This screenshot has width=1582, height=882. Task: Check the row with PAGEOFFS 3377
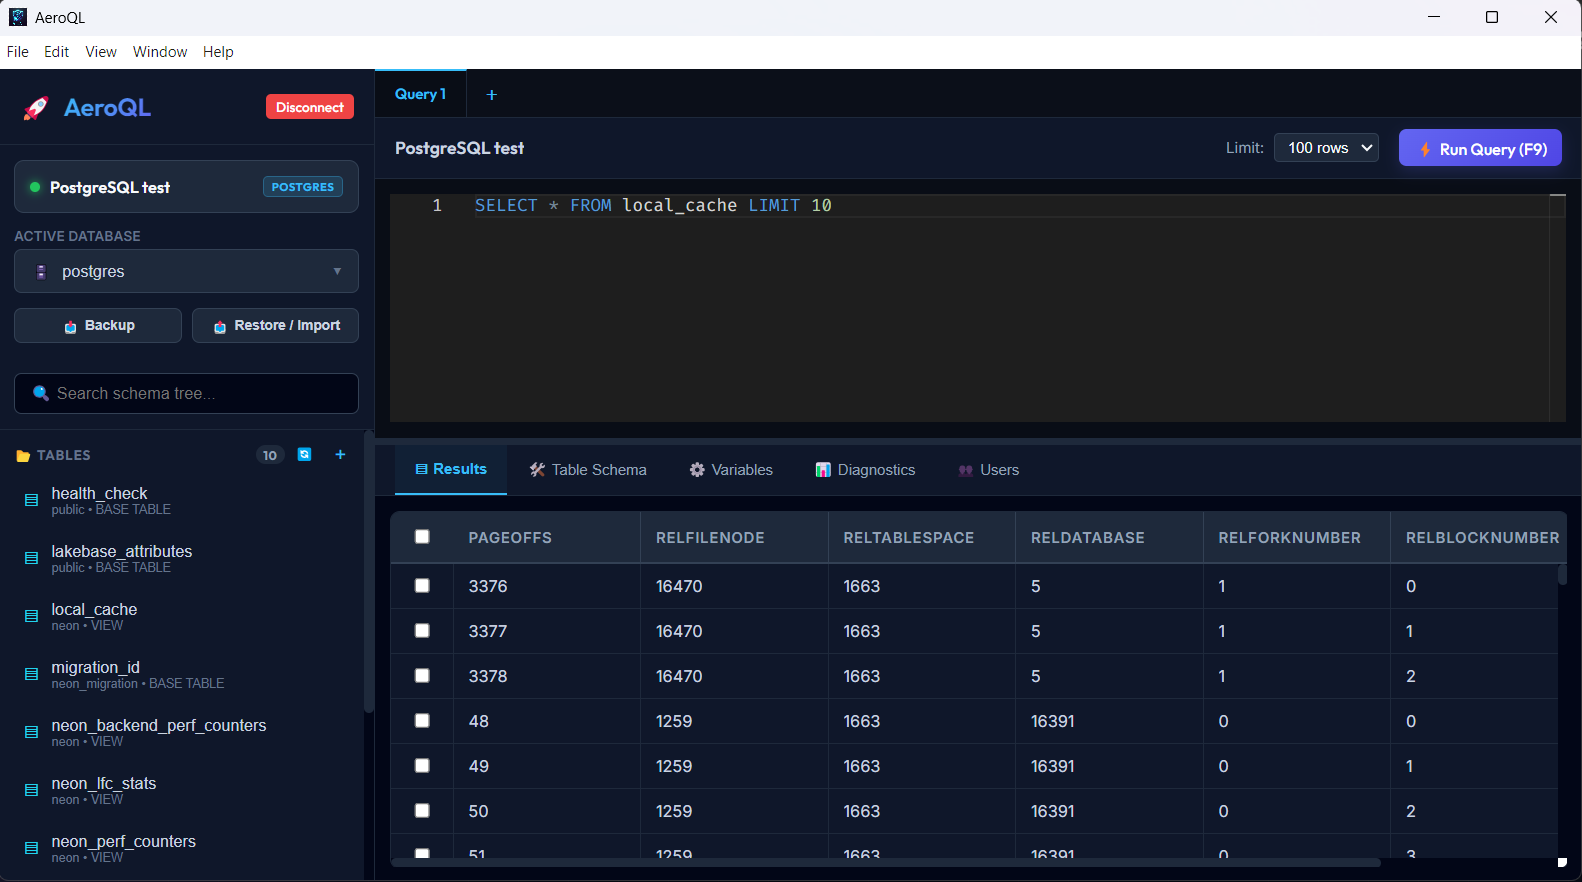(x=422, y=631)
